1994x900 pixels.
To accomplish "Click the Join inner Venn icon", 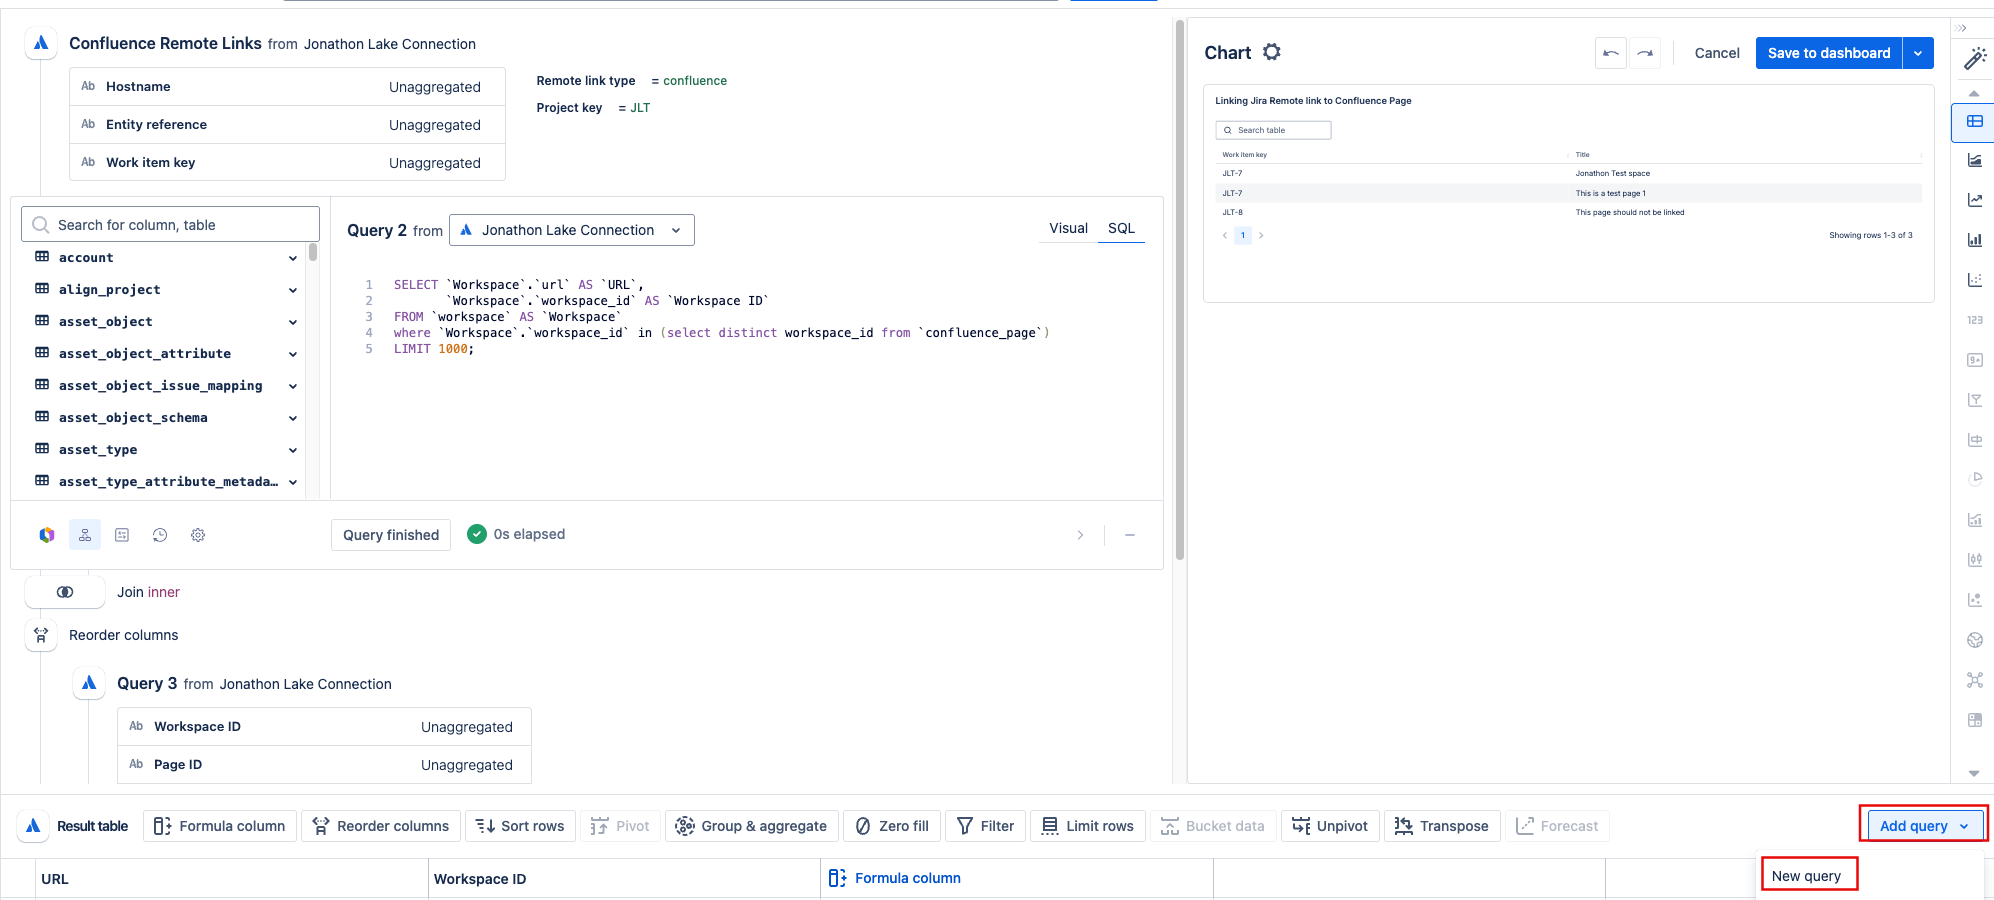I will coord(65,592).
